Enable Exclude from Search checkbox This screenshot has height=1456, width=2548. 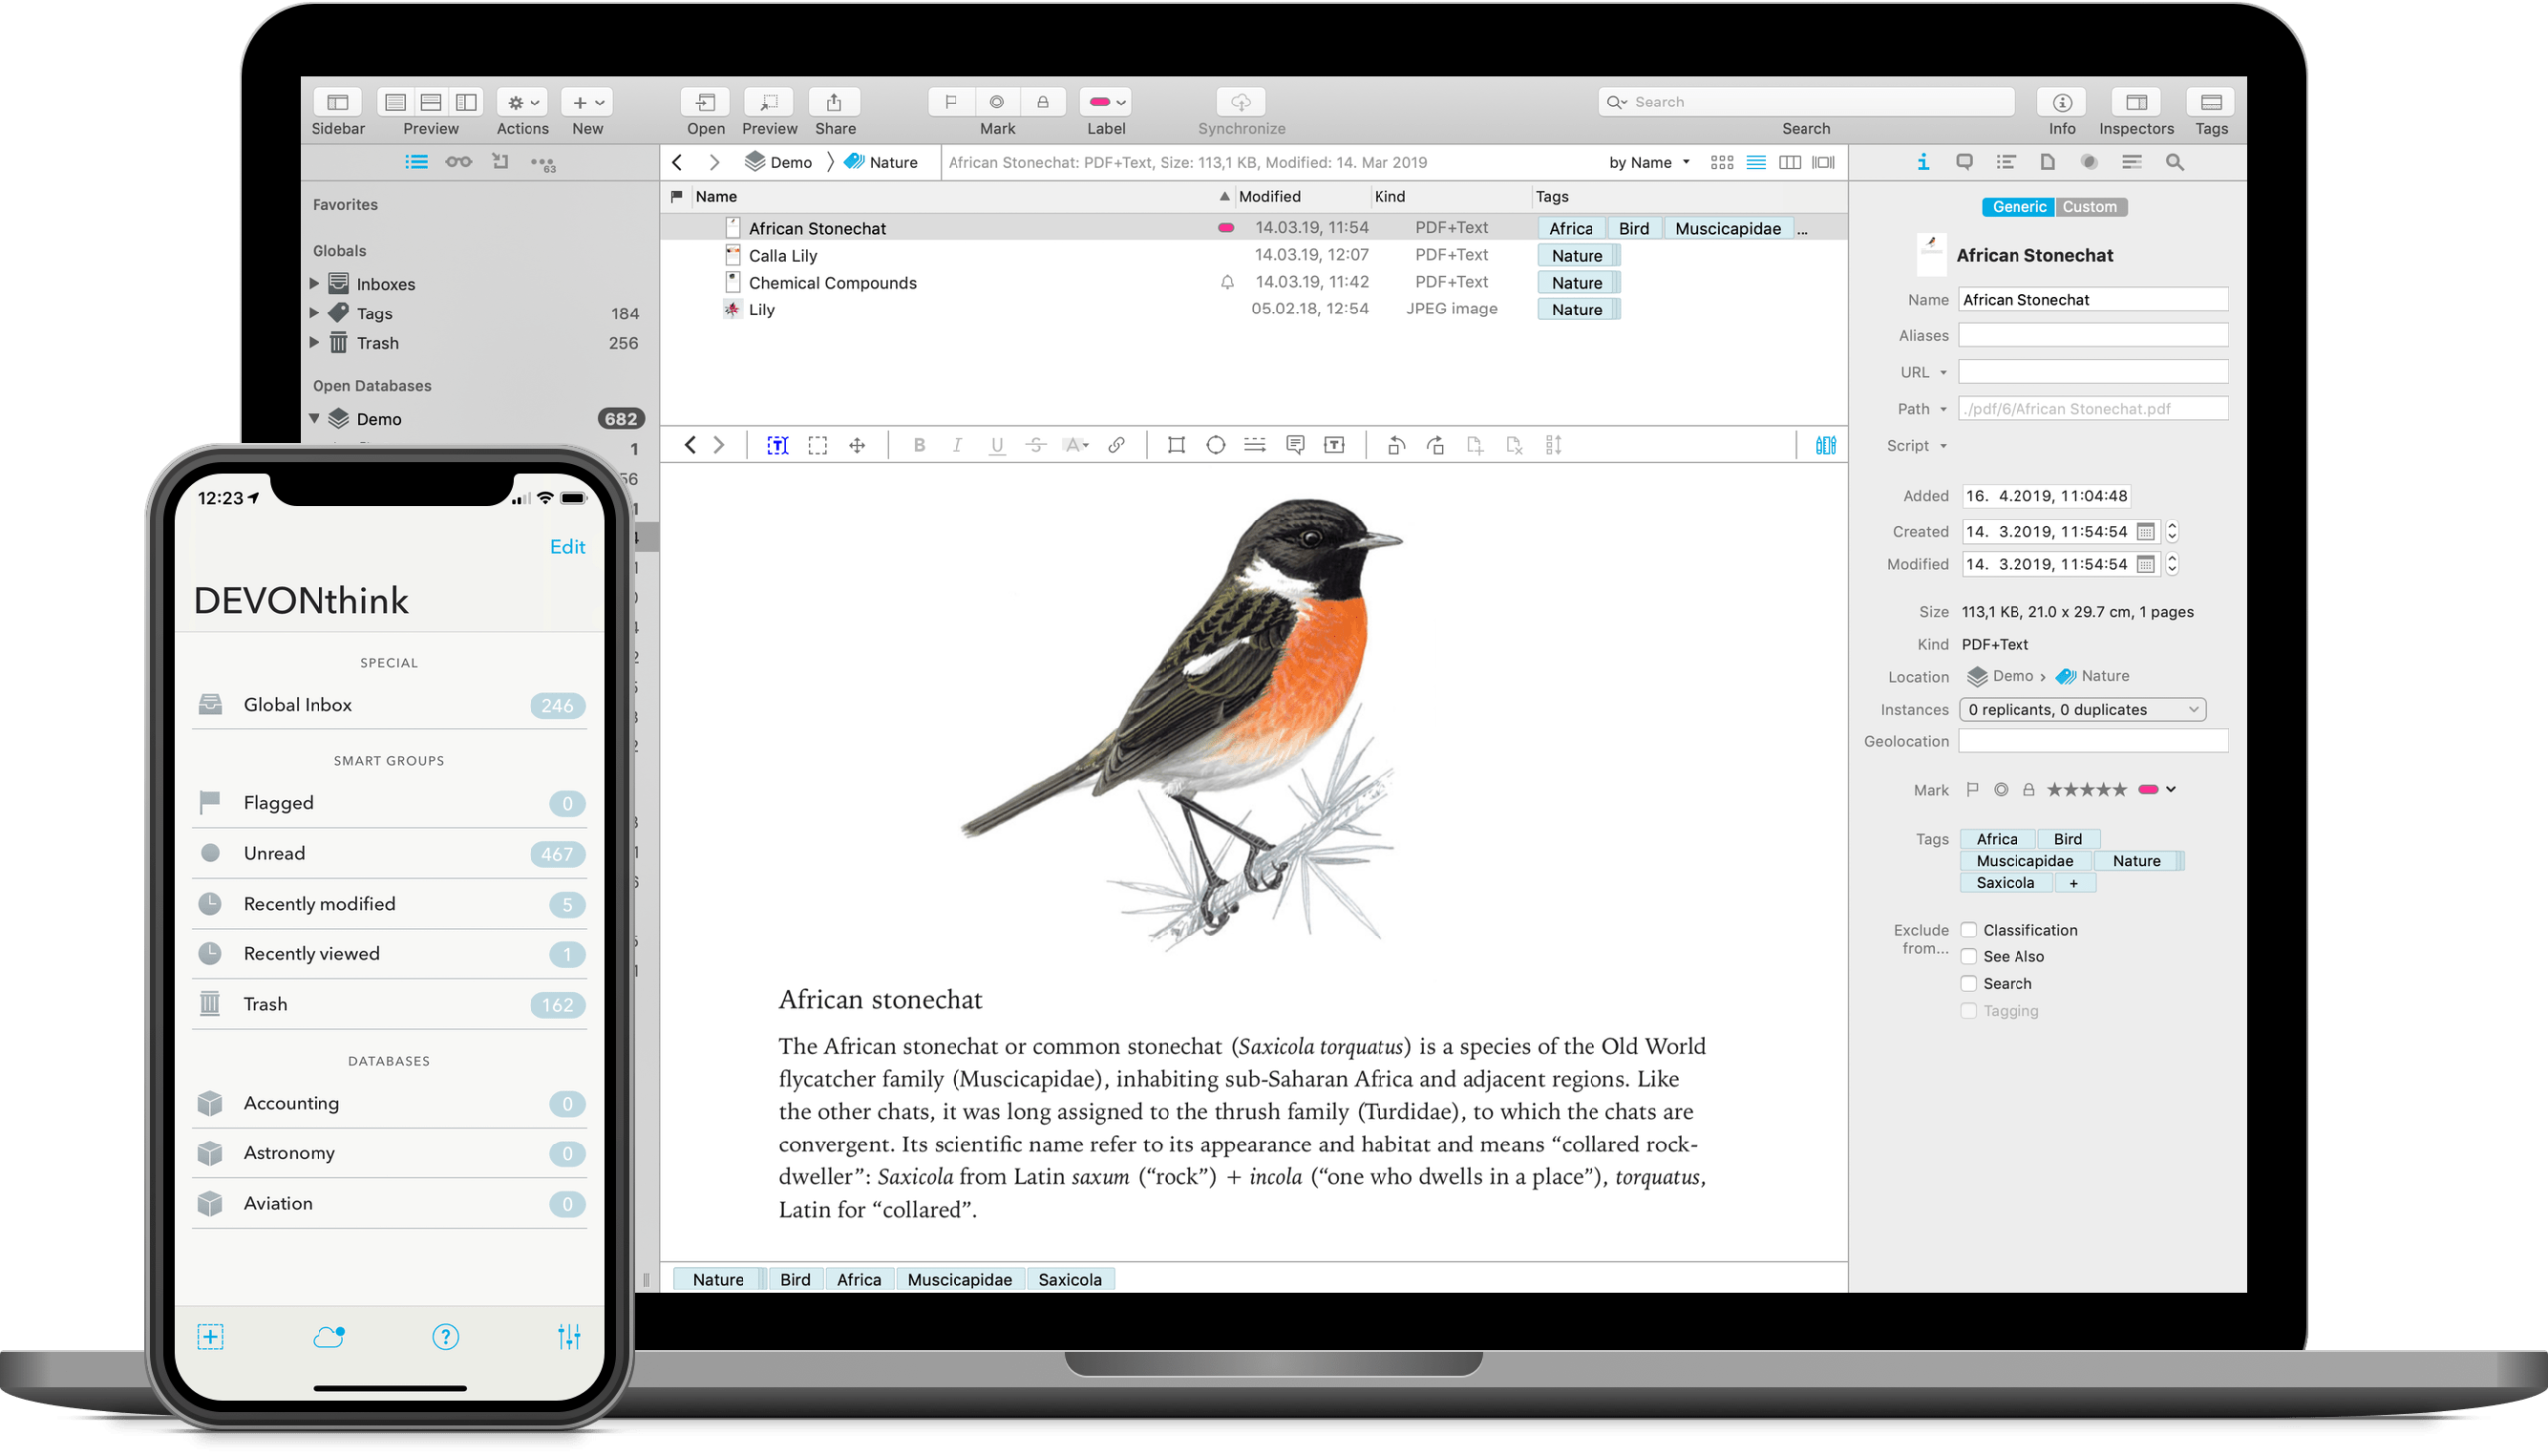[1968, 984]
